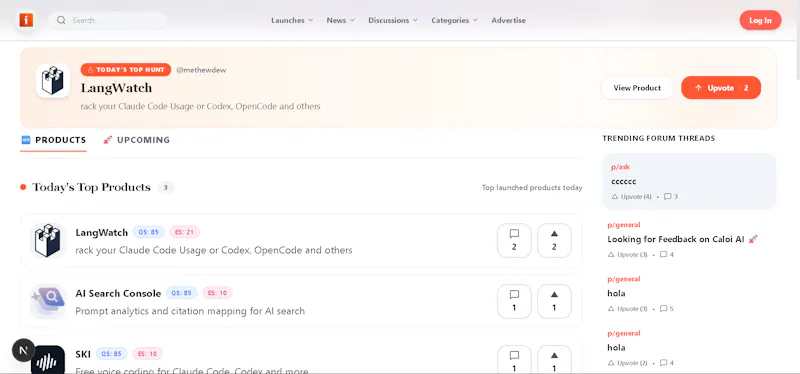Upvote LangWatch in the product list
This screenshot has height=374, width=800.
555,240
